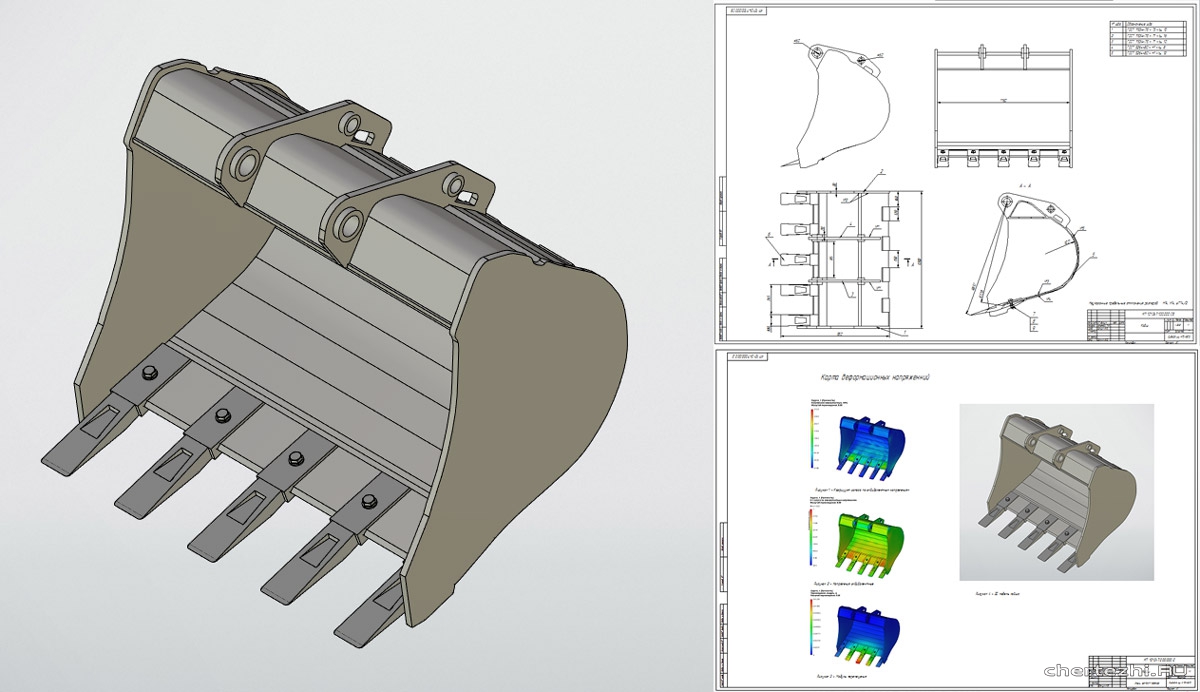Click the chertezhi.ru watermark link
The image size is (1200, 692).
[1115, 670]
